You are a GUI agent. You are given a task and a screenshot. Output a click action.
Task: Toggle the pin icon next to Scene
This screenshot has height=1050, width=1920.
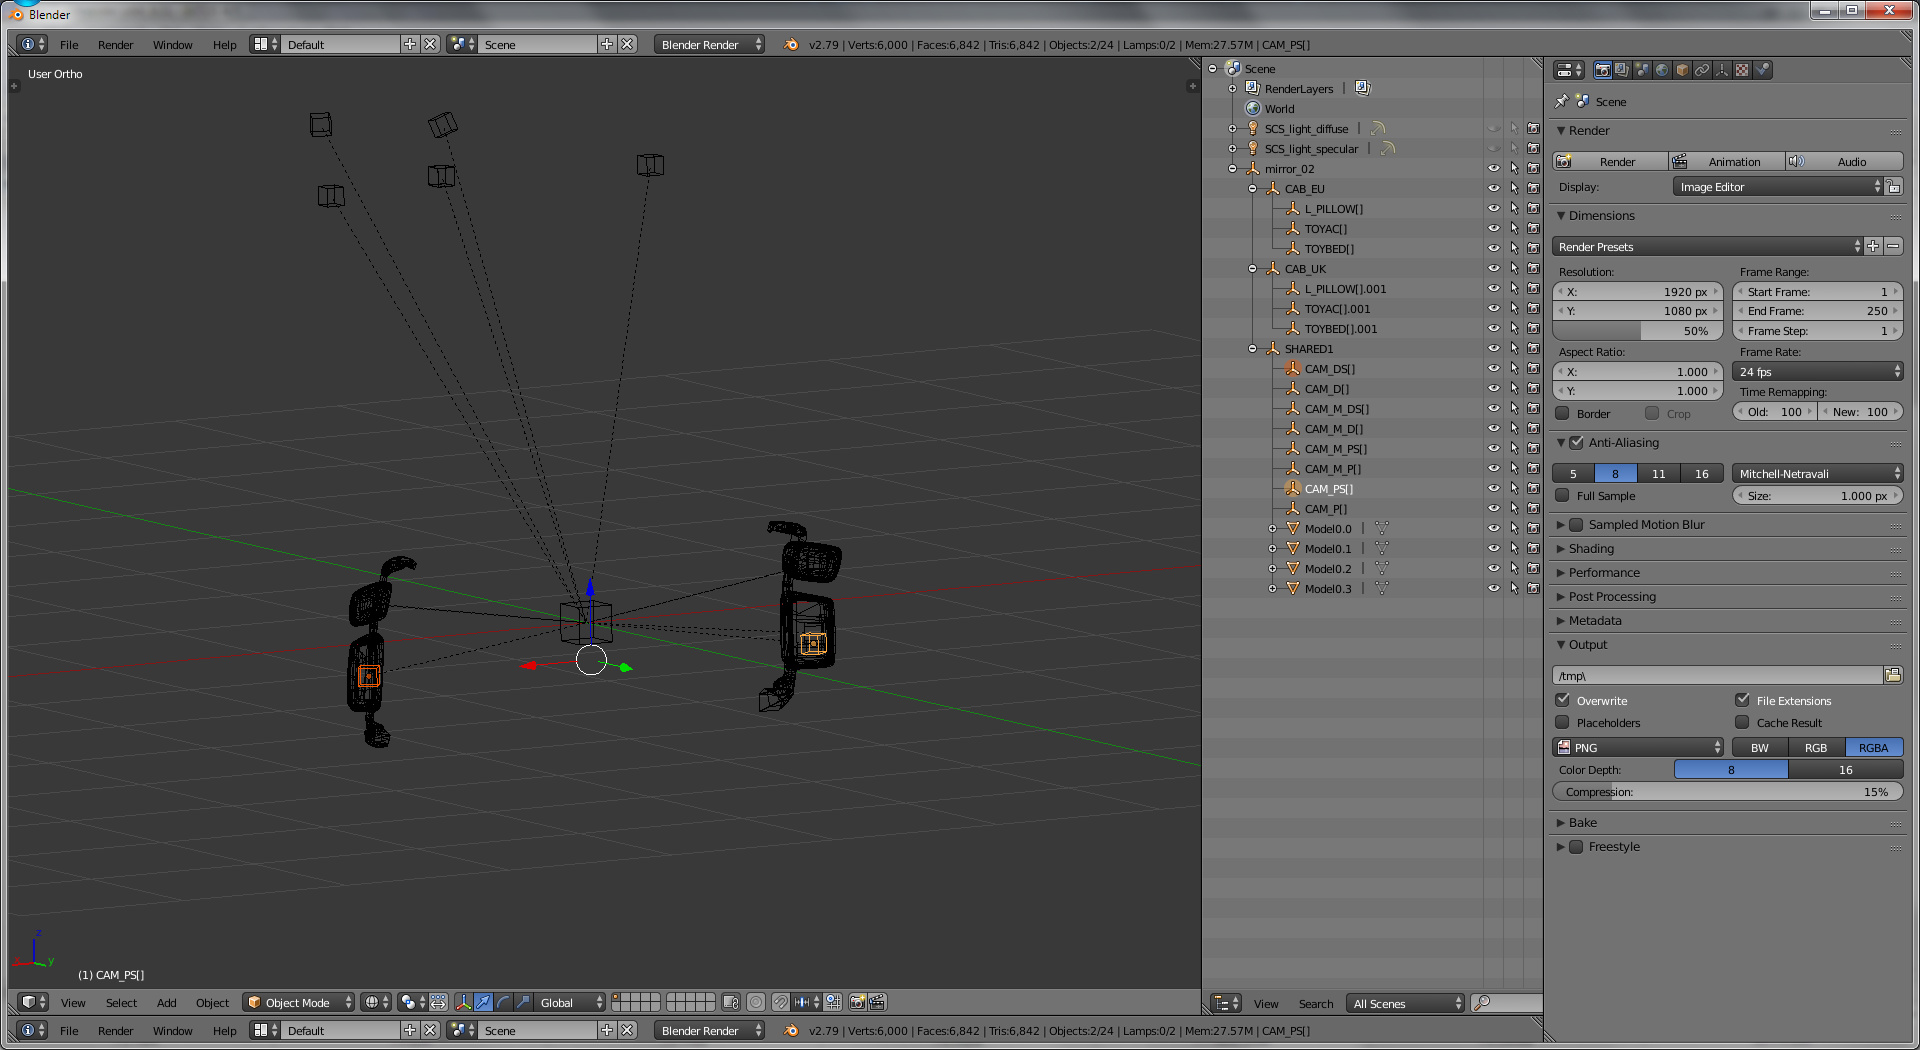tap(1562, 101)
